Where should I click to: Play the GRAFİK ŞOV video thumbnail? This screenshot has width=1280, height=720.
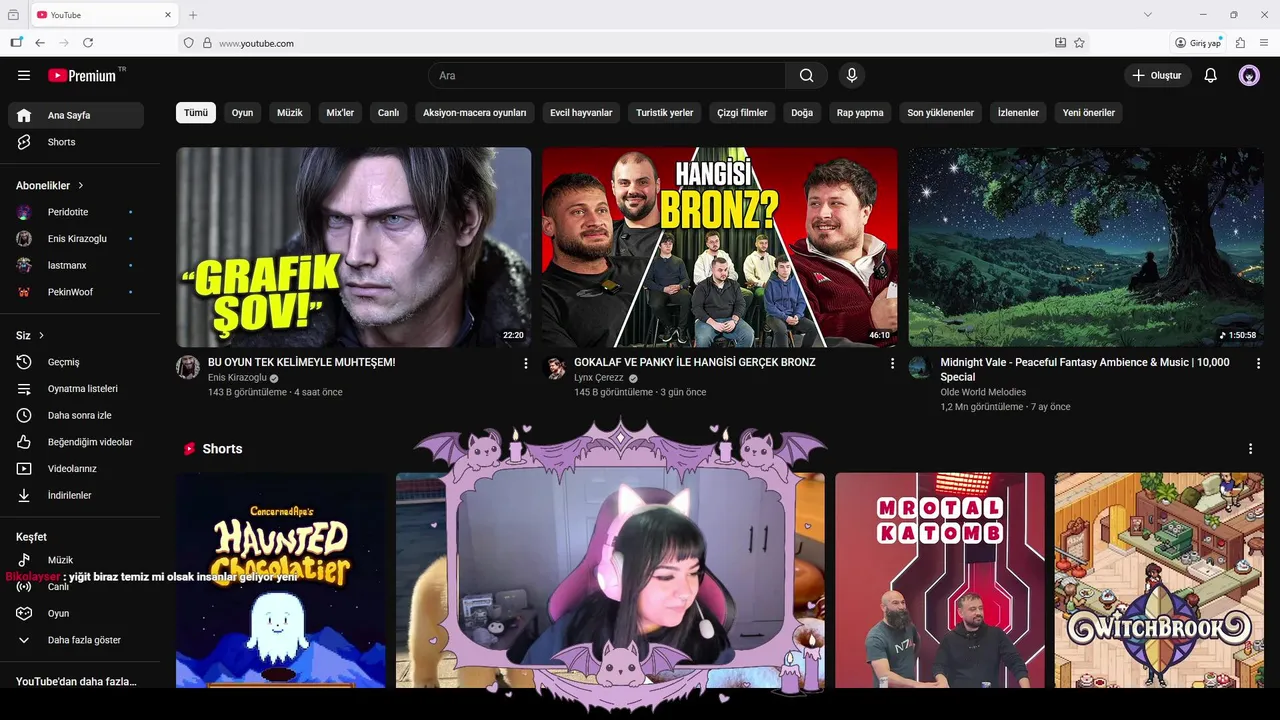(x=354, y=247)
